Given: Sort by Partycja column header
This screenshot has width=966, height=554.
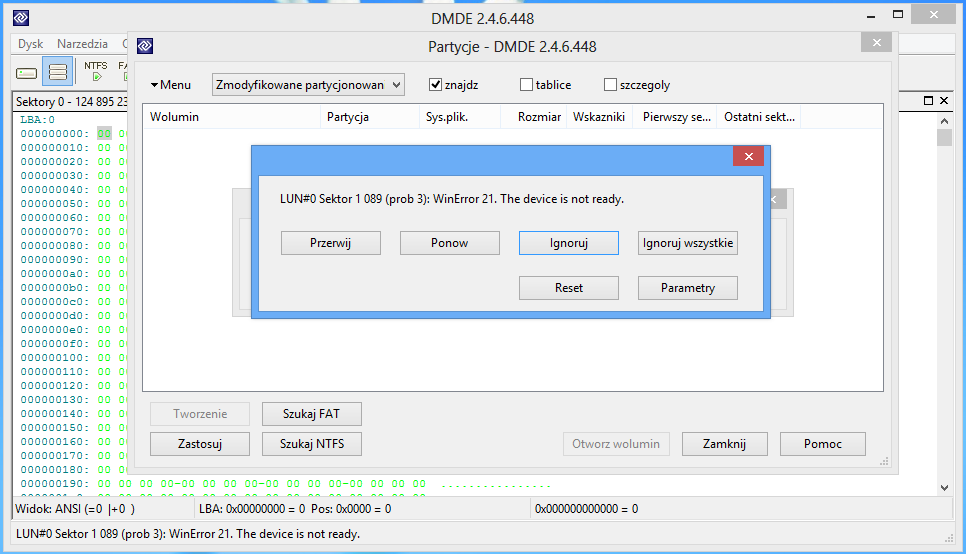Looking at the screenshot, I should [370, 117].
